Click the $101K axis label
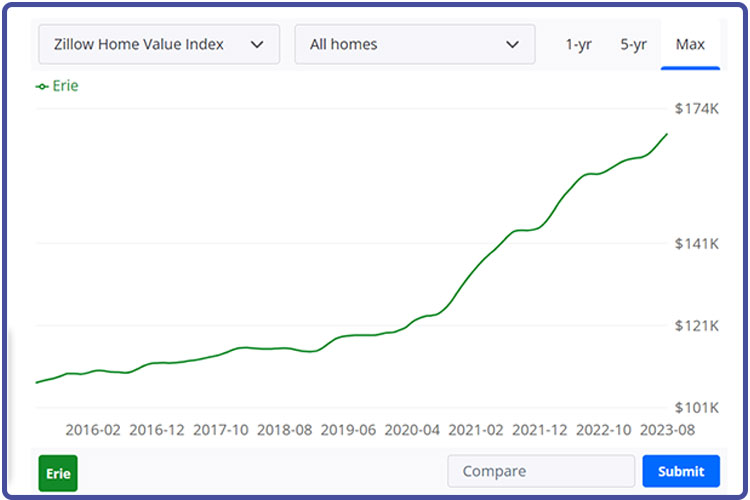This screenshot has width=750, height=500. pyautogui.click(x=696, y=407)
